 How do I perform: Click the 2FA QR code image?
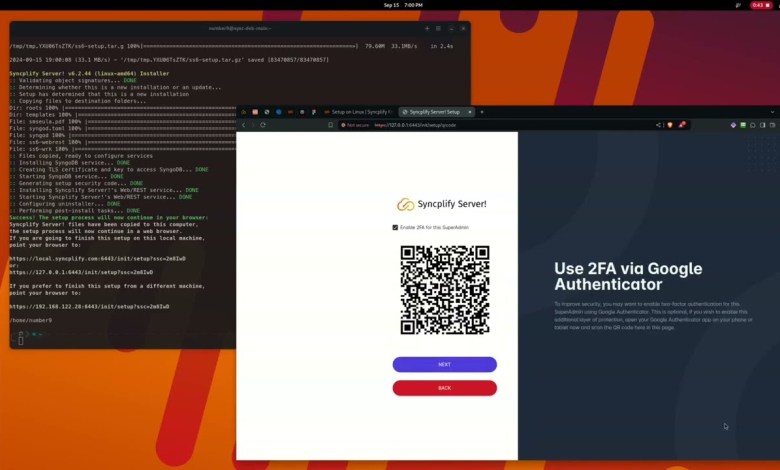tap(444, 290)
